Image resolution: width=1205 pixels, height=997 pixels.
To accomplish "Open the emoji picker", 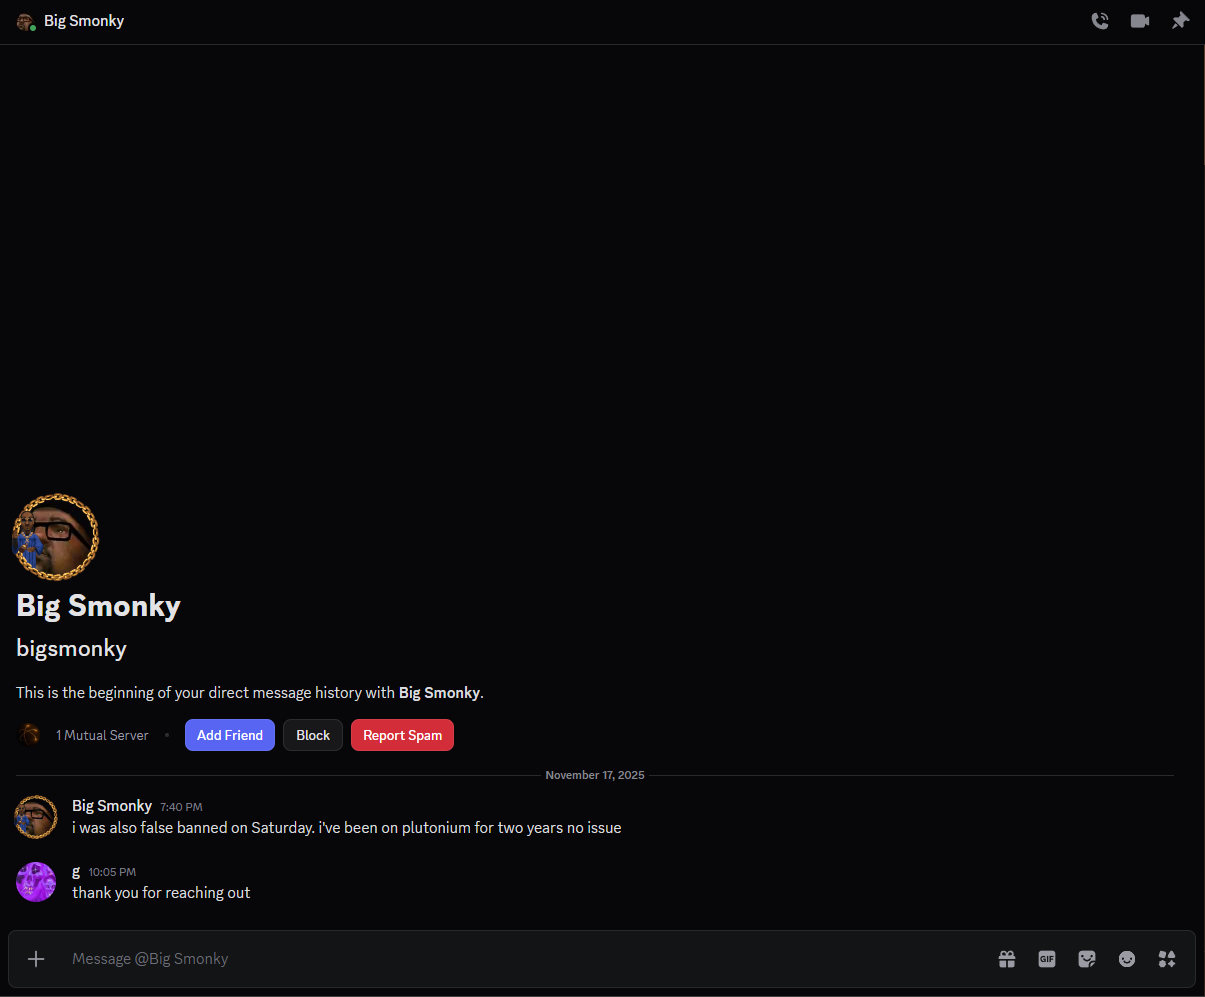I will click(x=1127, y=958).
